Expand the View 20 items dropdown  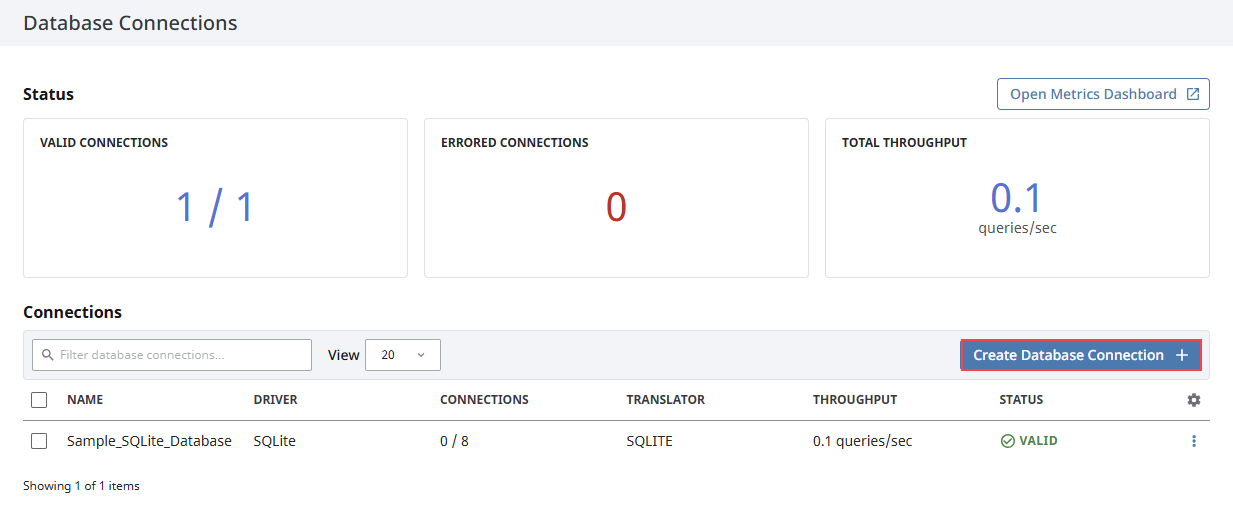coord(403,355)
